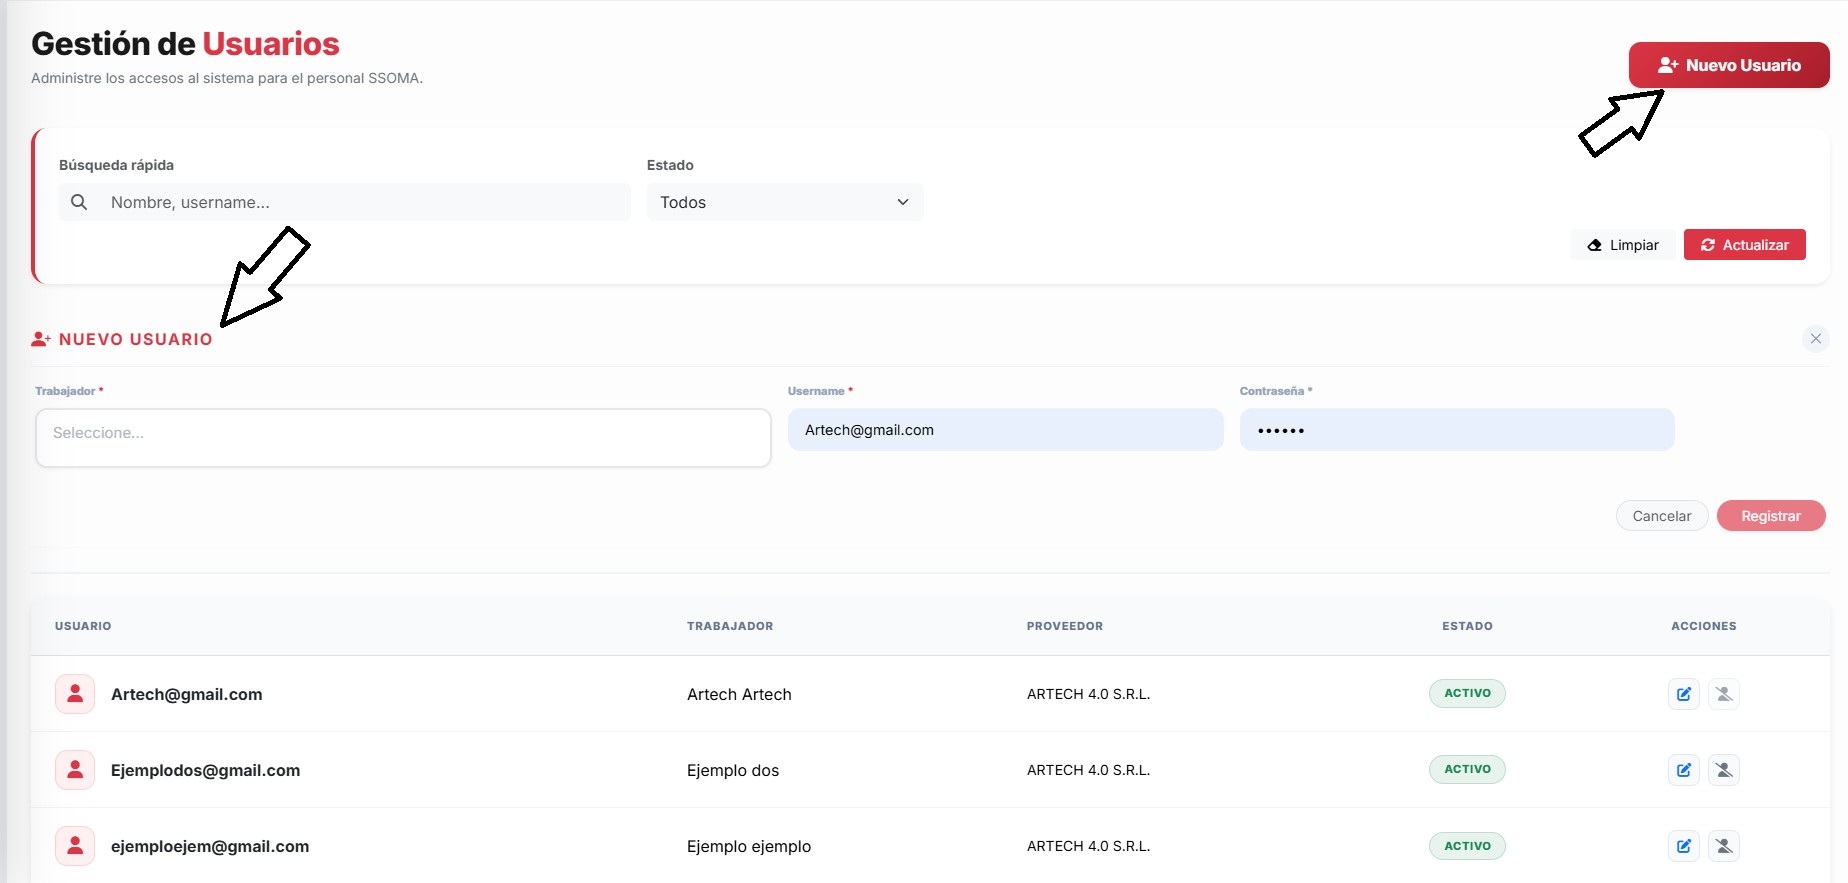The image size is (1848, 883).
Task: Click the Limpiar button
Action: (x=1623, y=245)
